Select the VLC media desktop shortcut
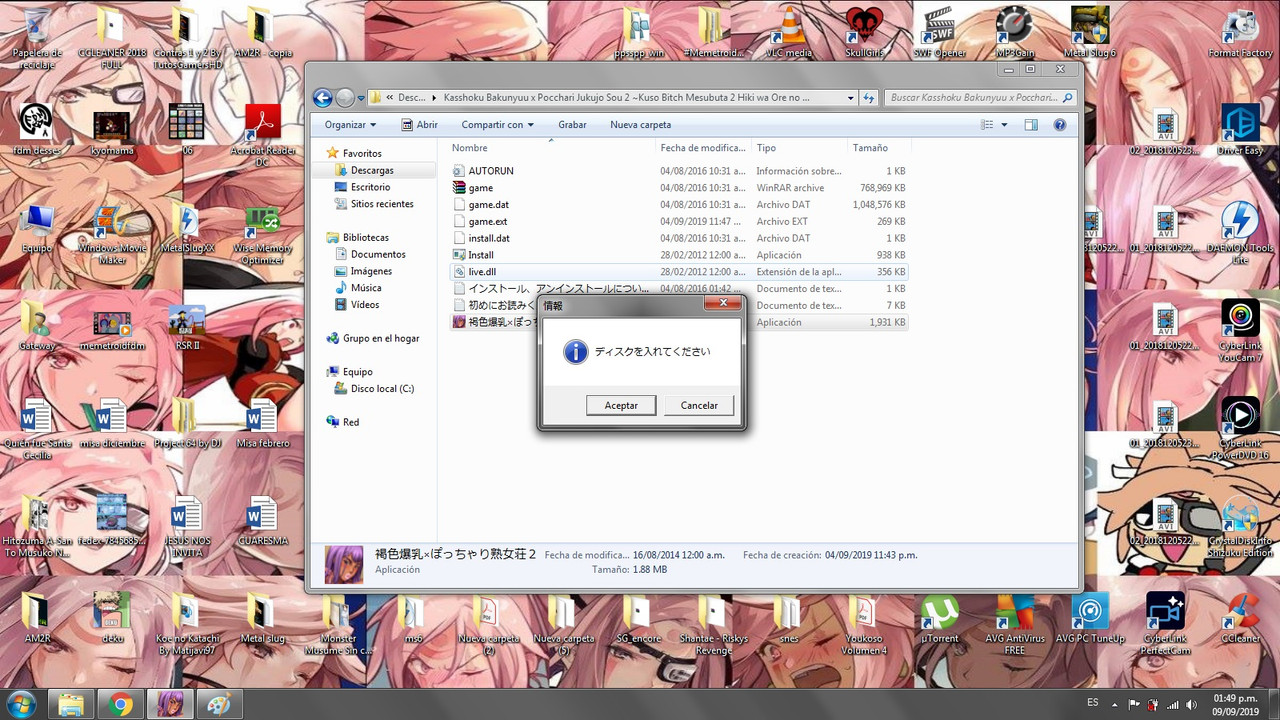Viewport: 1280px width, 720px height. tap(788, 32)
